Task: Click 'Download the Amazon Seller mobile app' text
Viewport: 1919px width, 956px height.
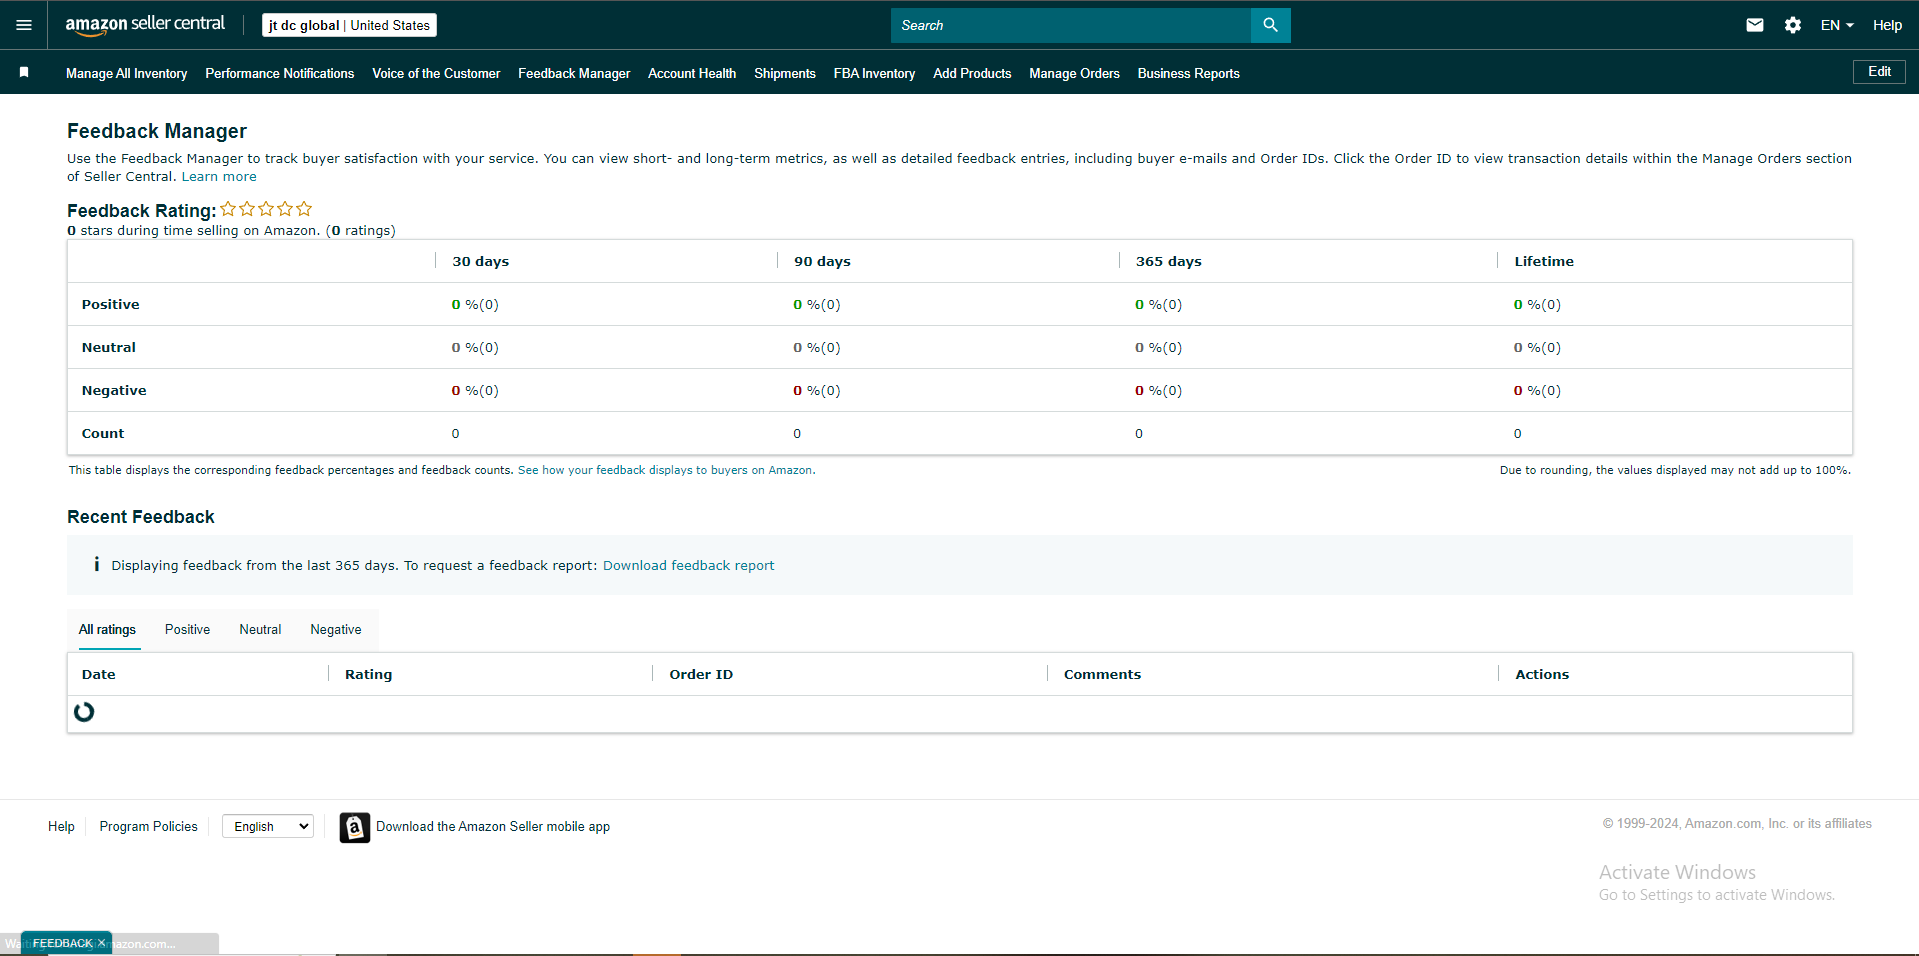Action: tap(493, 826)
